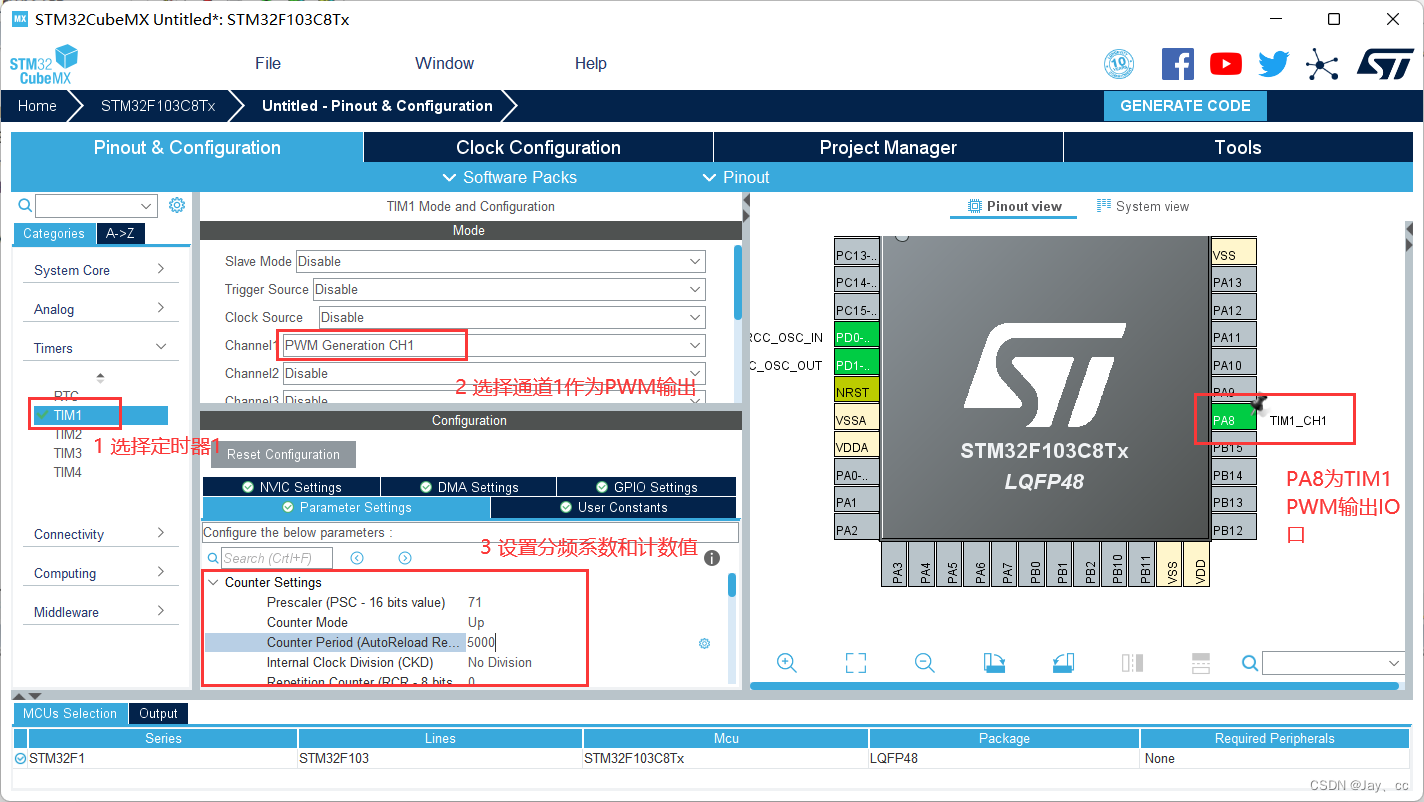Select the NRST pin on chip
Image resolution: width=1424 pixels, height=802 pixels.
pyautogui.click(x=857, y=392)
